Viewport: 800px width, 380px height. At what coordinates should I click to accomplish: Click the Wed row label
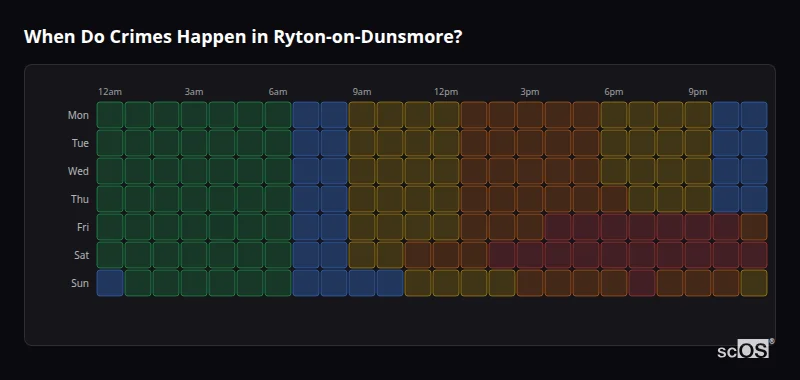[x=78, y=171]
